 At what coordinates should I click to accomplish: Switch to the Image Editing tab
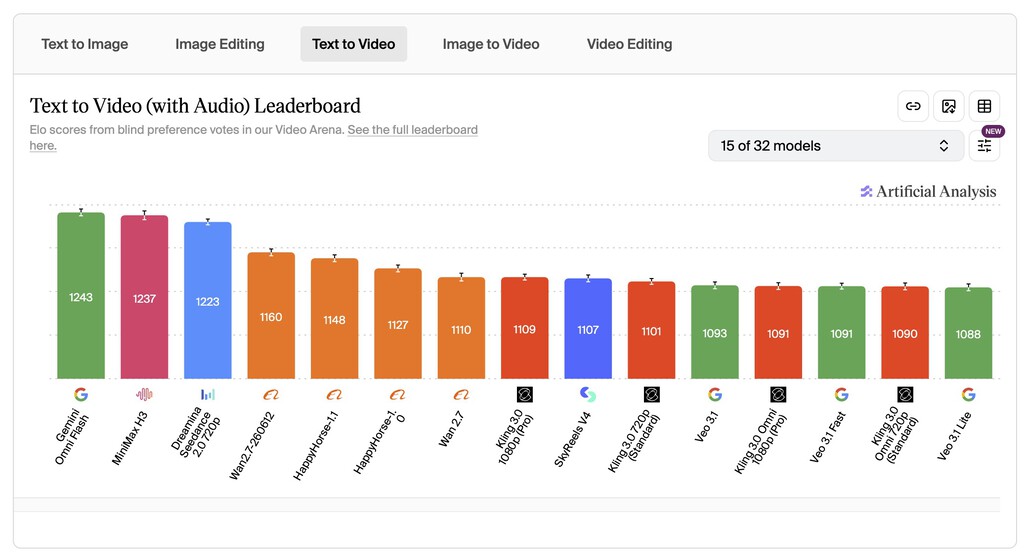(220, 44)
